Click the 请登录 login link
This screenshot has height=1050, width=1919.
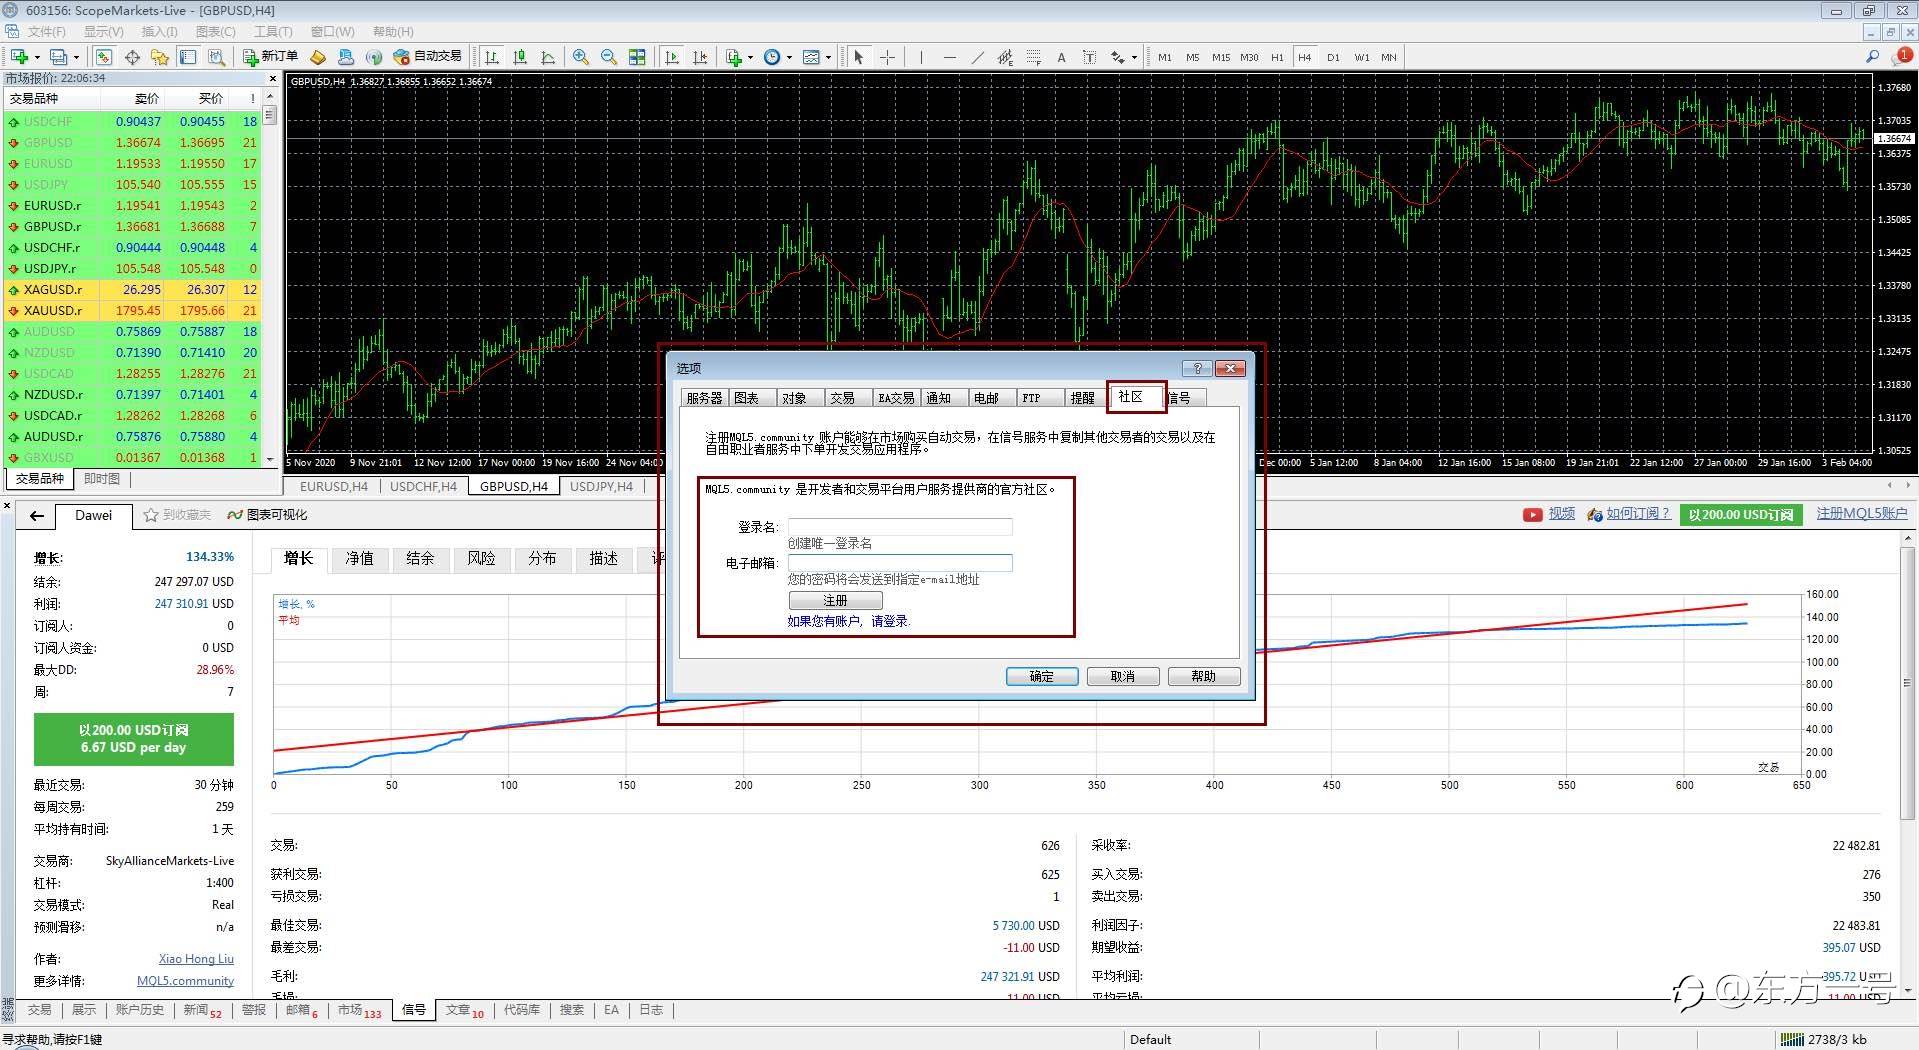pos(890,621)
